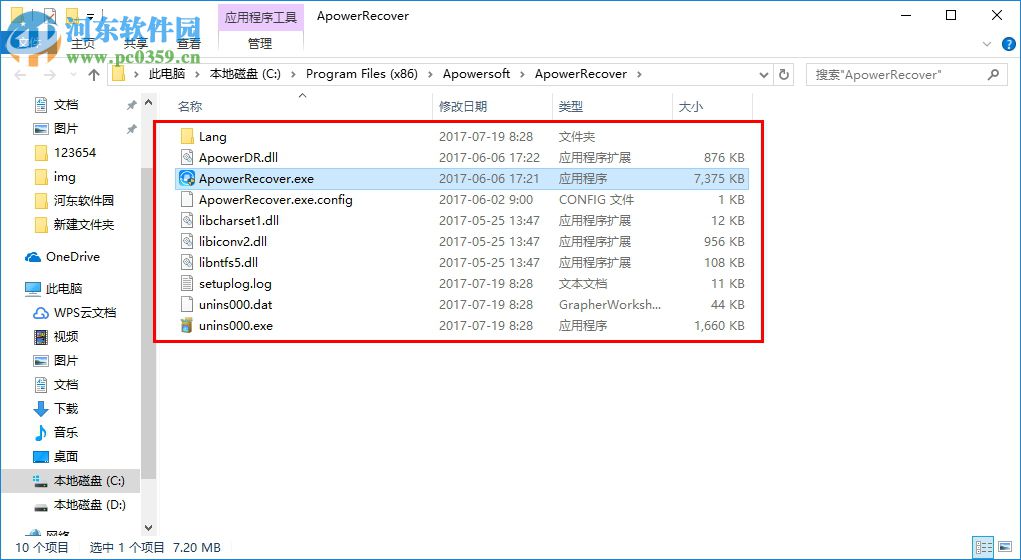Select the setuplog.log document icon
Screen dimensions: 1021x560
click(x=188, y=283)
